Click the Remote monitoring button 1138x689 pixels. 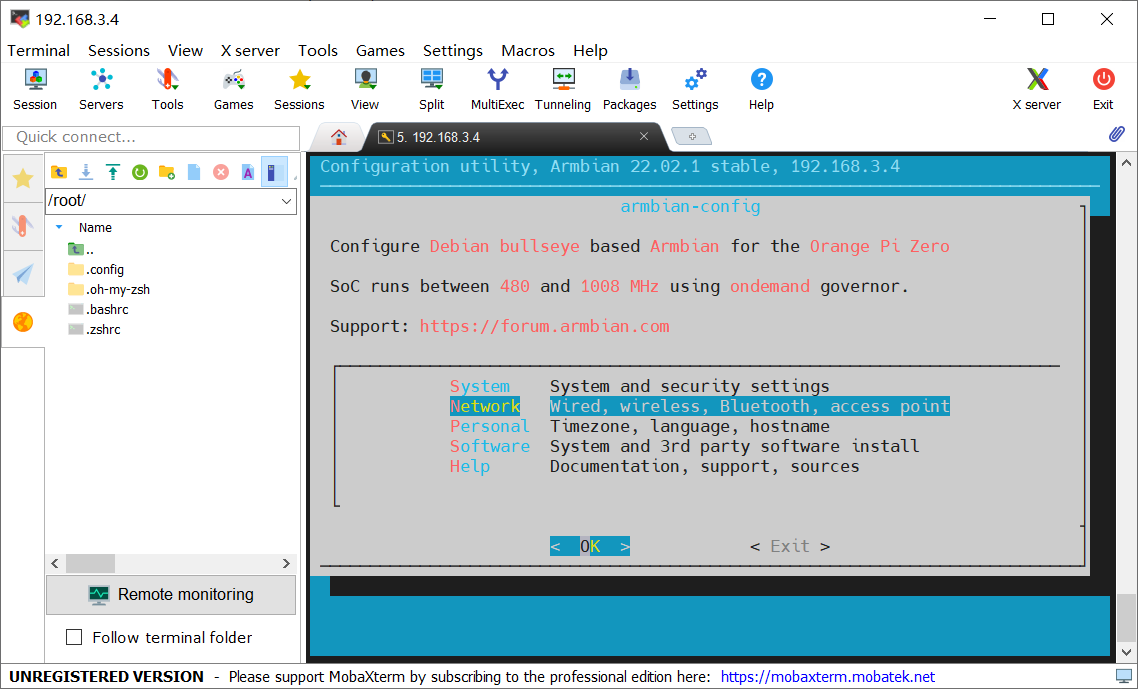171,595
